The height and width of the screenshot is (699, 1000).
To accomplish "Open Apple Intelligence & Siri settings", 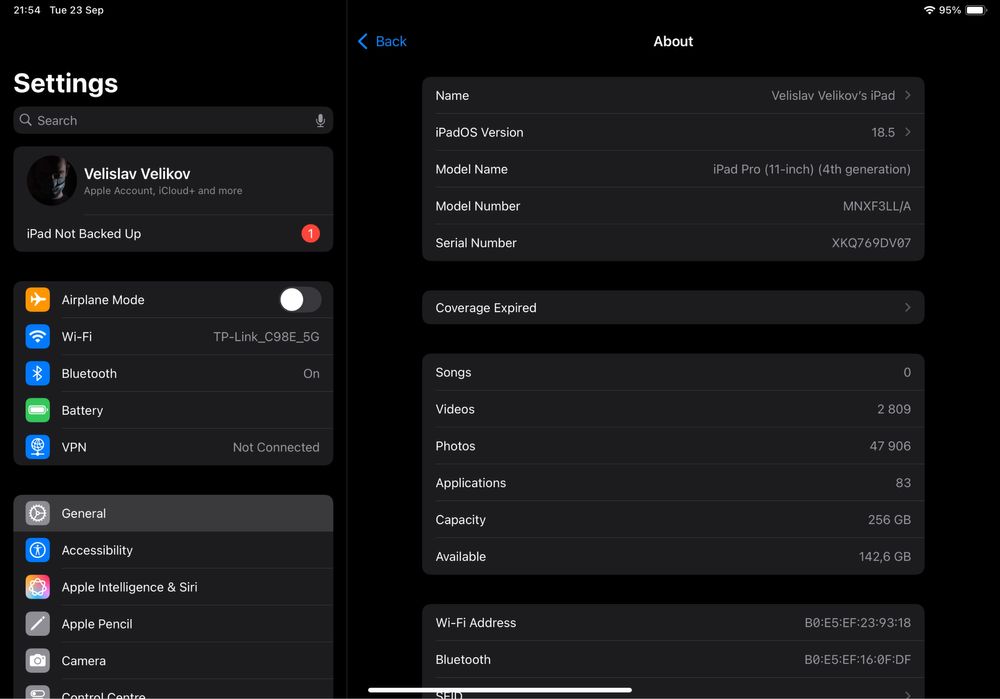I will 173,587.
